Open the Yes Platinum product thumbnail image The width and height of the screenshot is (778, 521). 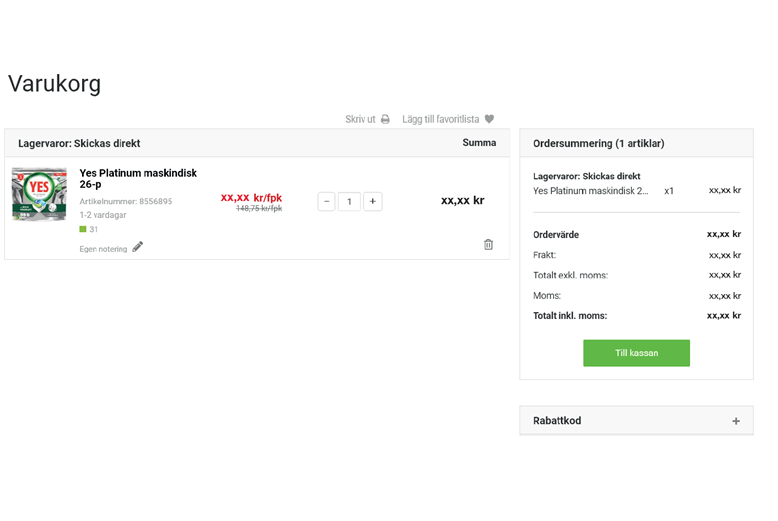click(x=39, y=194)
